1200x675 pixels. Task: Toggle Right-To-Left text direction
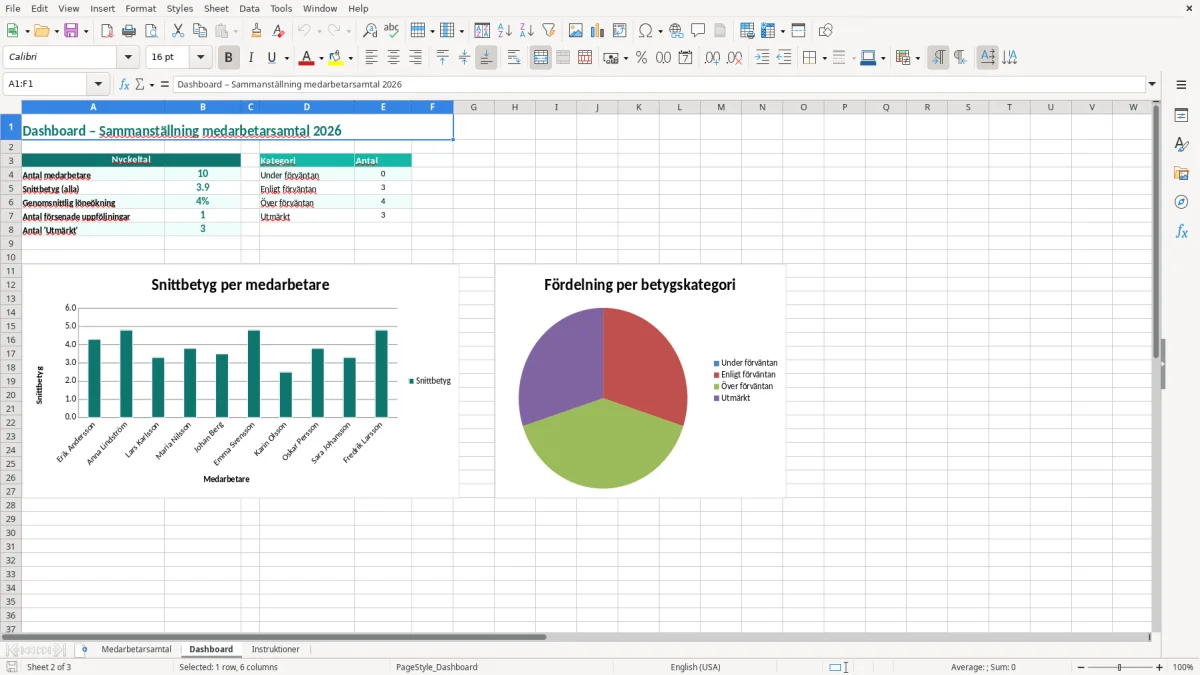[959, 58]
